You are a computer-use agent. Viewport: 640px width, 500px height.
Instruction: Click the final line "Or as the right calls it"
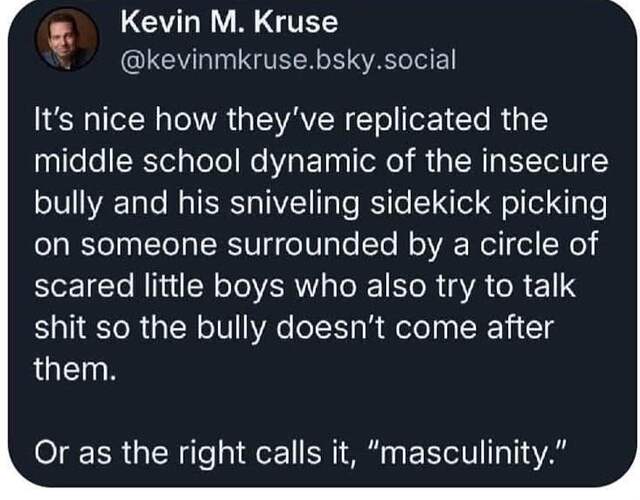click(x=301, y=453)
